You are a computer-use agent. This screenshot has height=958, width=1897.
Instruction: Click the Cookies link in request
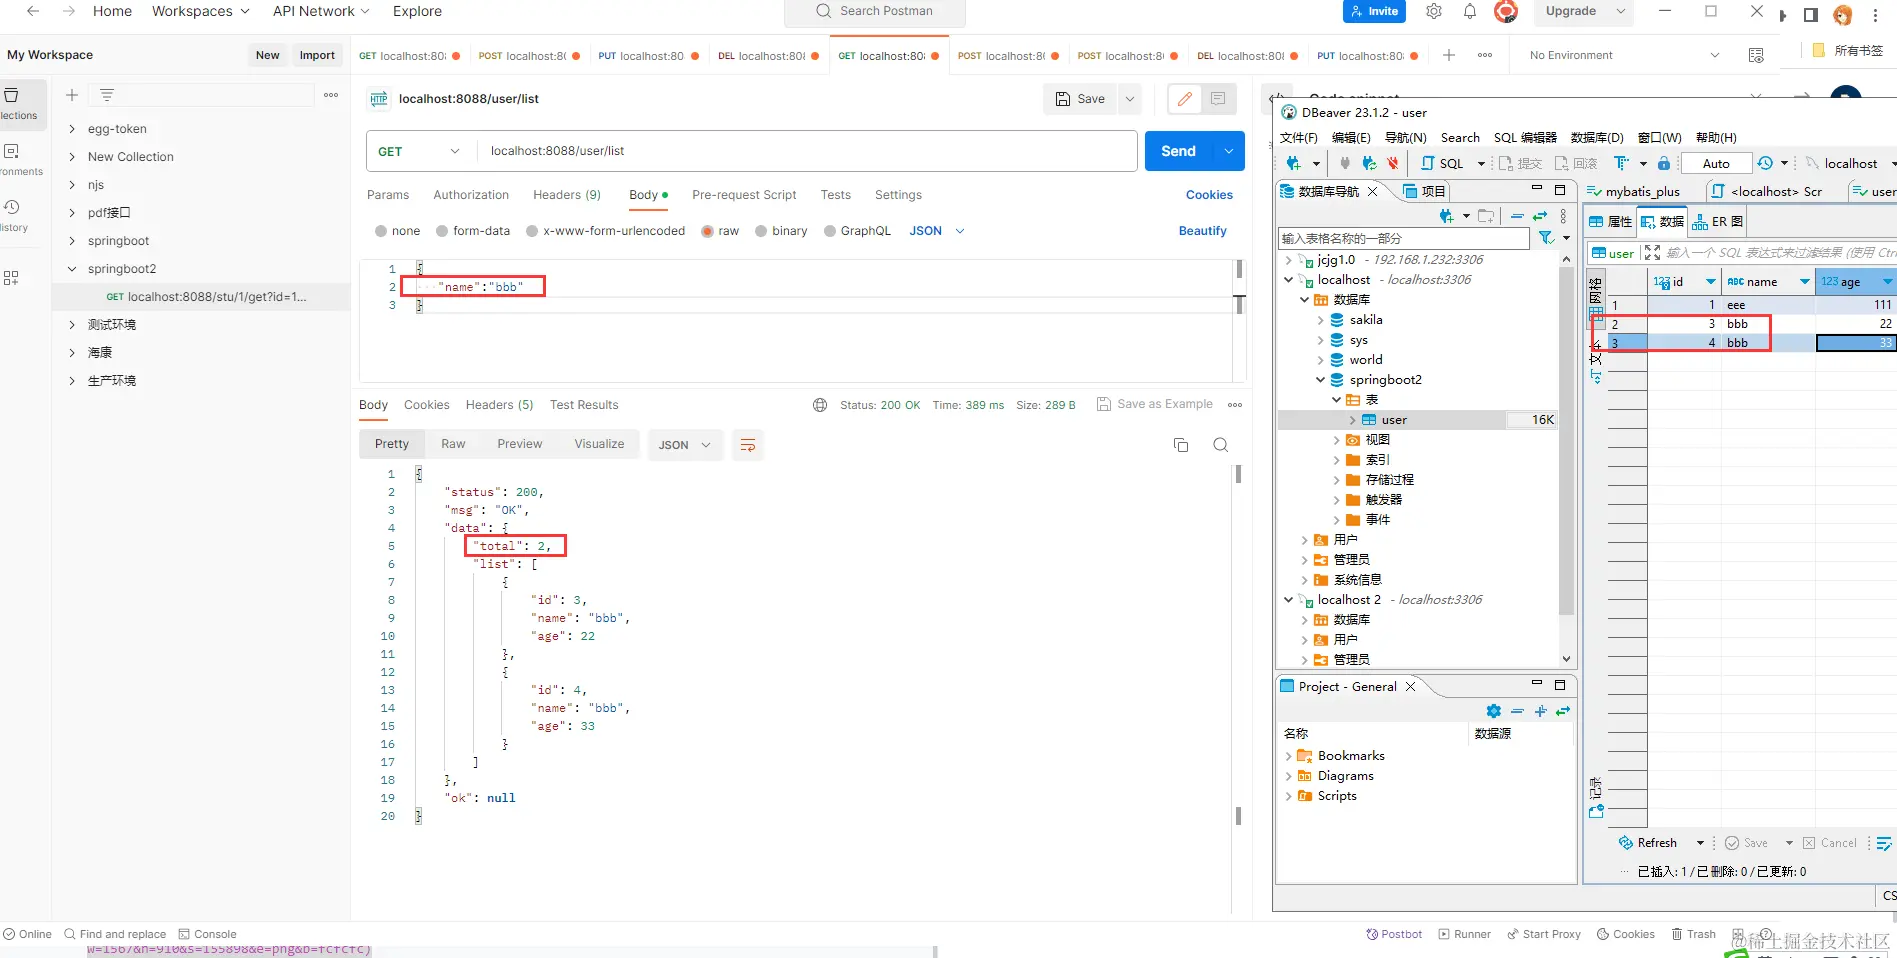coord(1209,195)
